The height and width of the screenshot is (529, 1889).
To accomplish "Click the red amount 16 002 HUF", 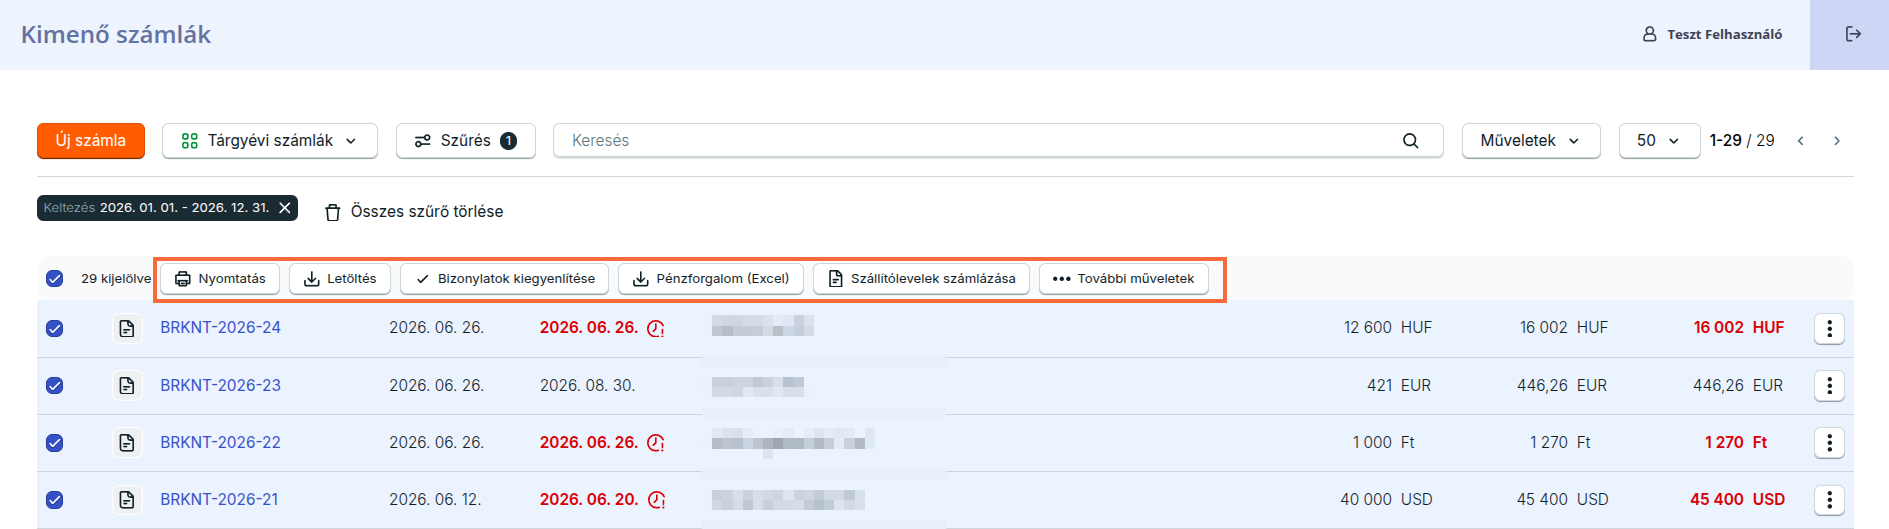I will [1739, 328].
